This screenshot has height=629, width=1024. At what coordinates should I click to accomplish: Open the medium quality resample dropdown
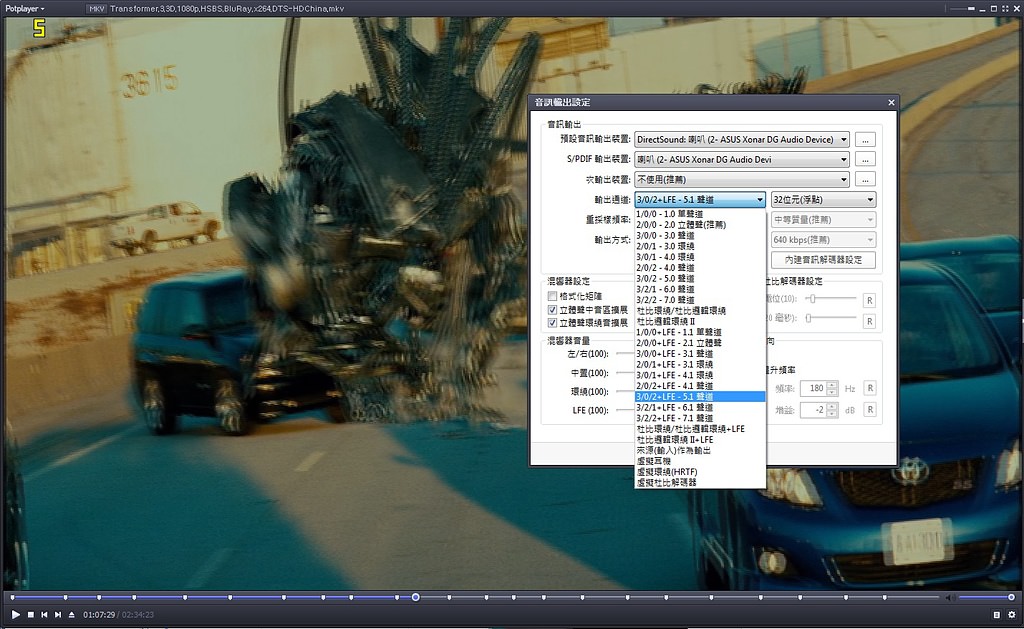(823, 220)
